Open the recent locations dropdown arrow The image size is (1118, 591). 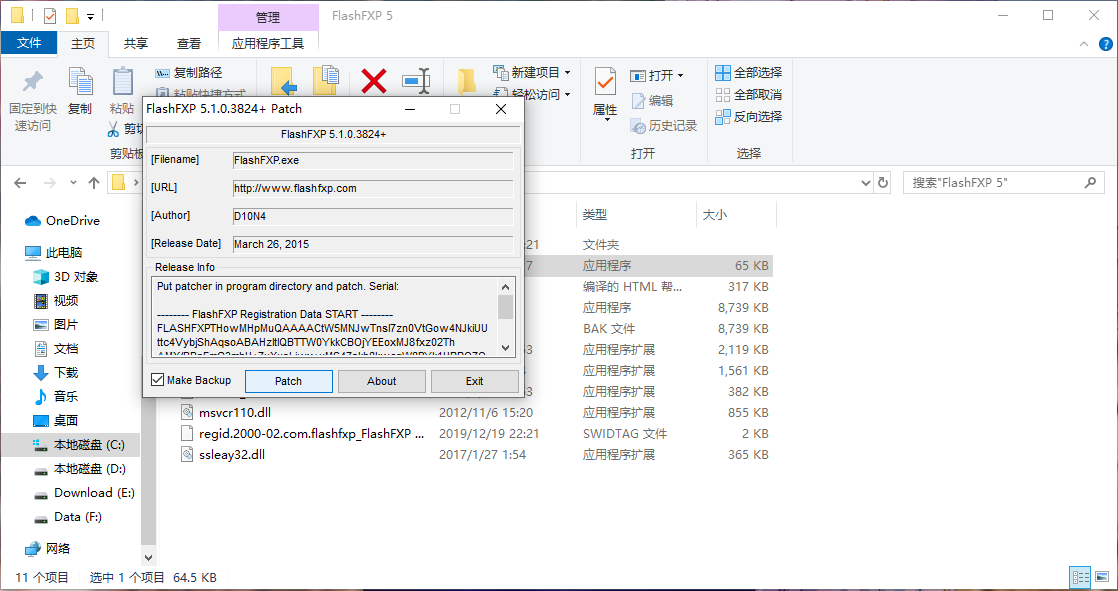click(73, 183)
